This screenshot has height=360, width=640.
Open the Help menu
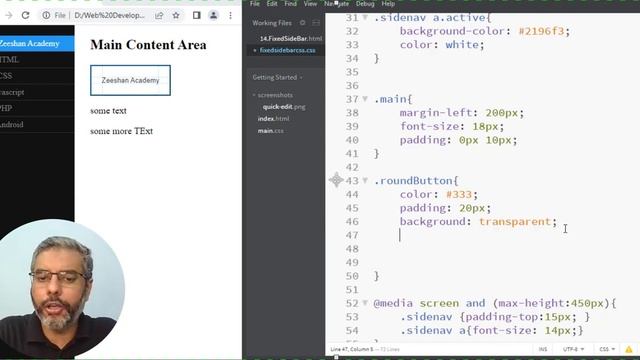click(388, 4)
